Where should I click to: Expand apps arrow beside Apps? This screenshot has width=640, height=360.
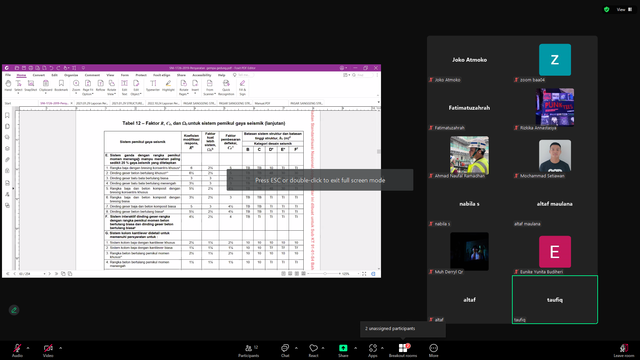[382, 348]
